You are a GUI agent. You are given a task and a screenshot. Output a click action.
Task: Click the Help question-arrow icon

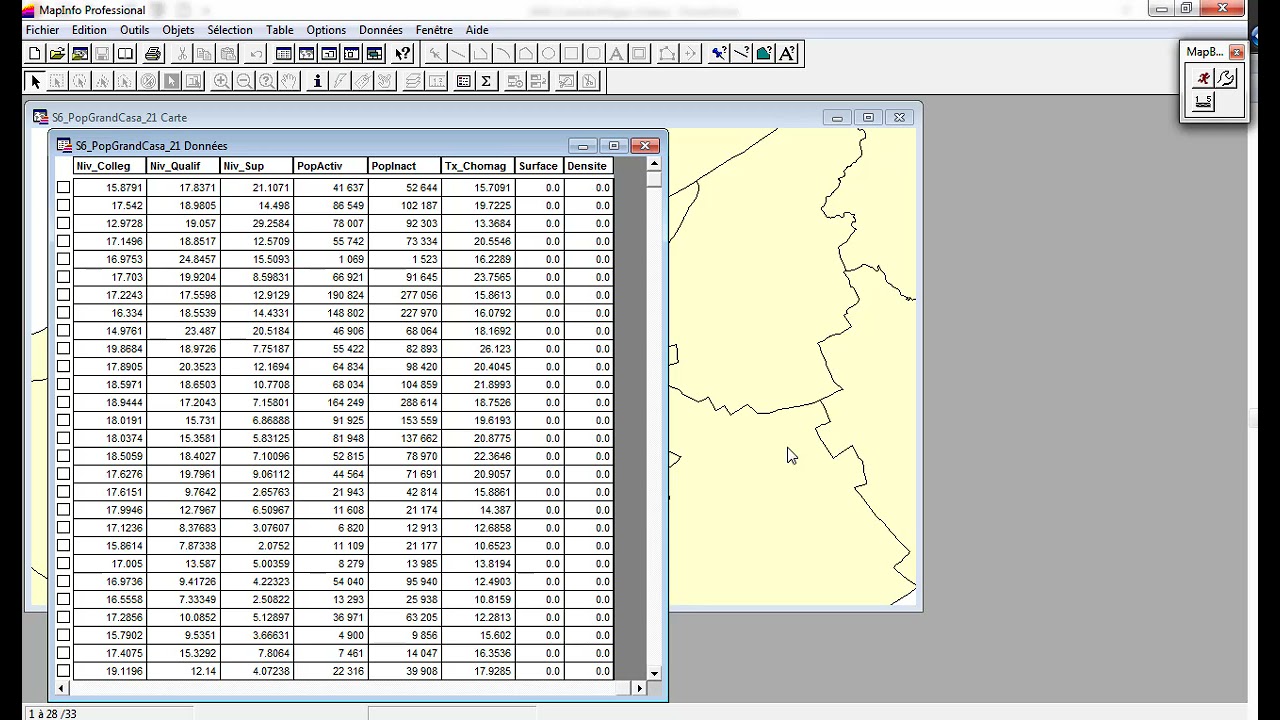pos(402,54)
